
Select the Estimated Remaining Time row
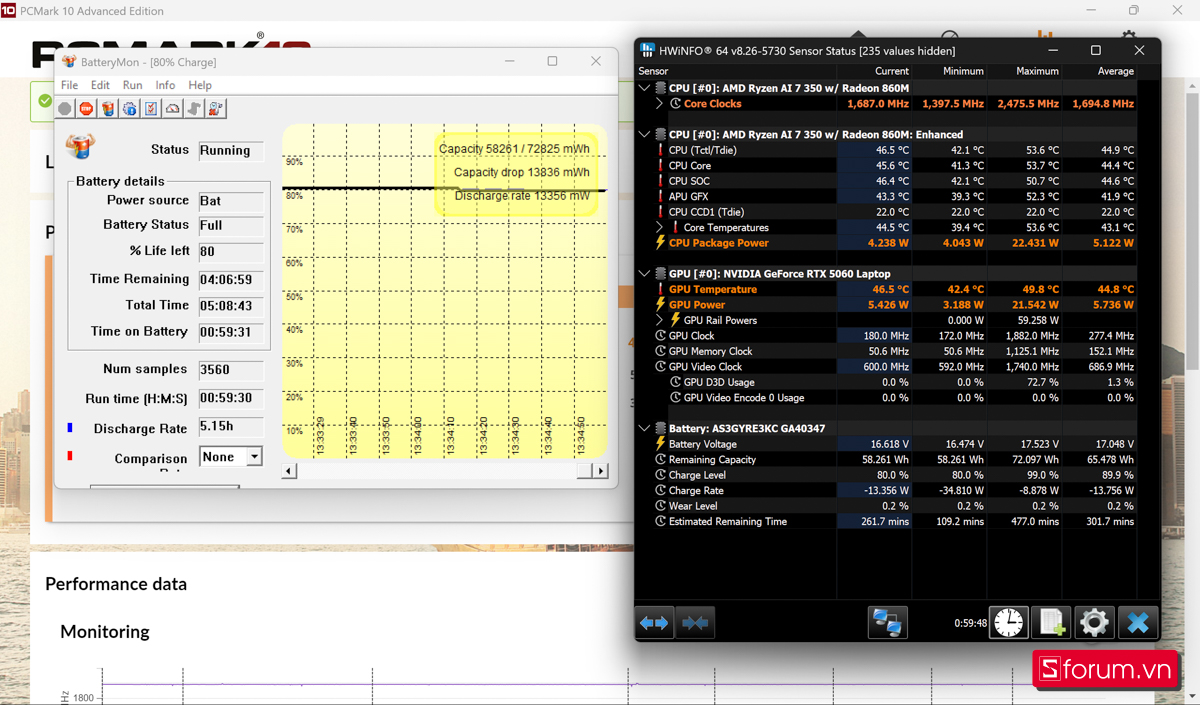pyautogui.click(x=897, y=522)
